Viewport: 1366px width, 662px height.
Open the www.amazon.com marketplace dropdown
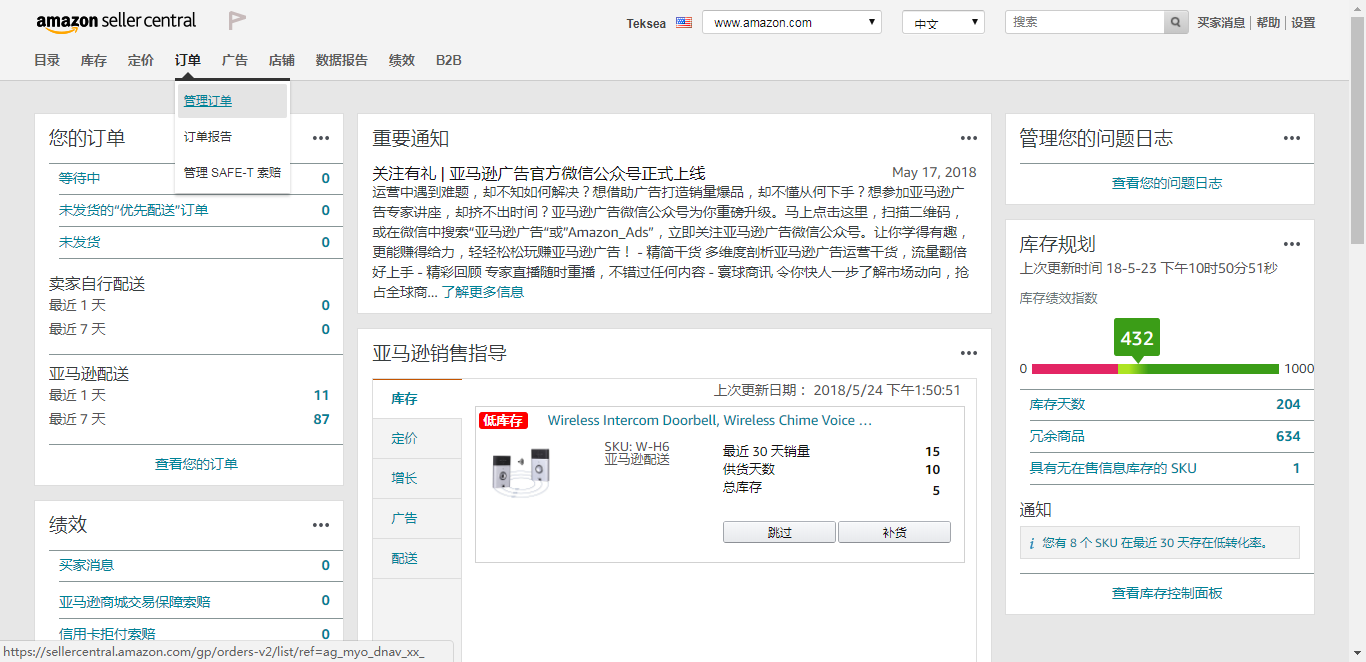click(792, 22)
